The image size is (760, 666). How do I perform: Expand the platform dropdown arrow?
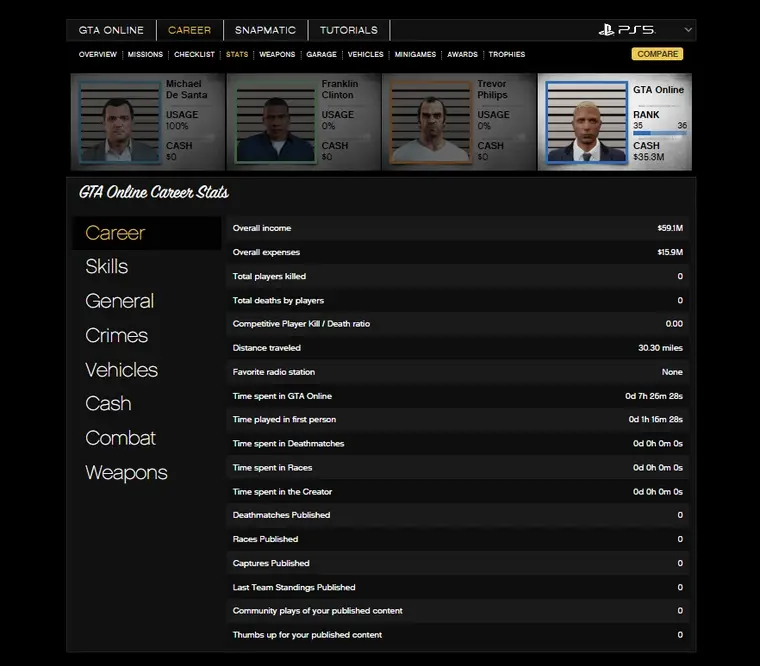(x=687, y=30)
